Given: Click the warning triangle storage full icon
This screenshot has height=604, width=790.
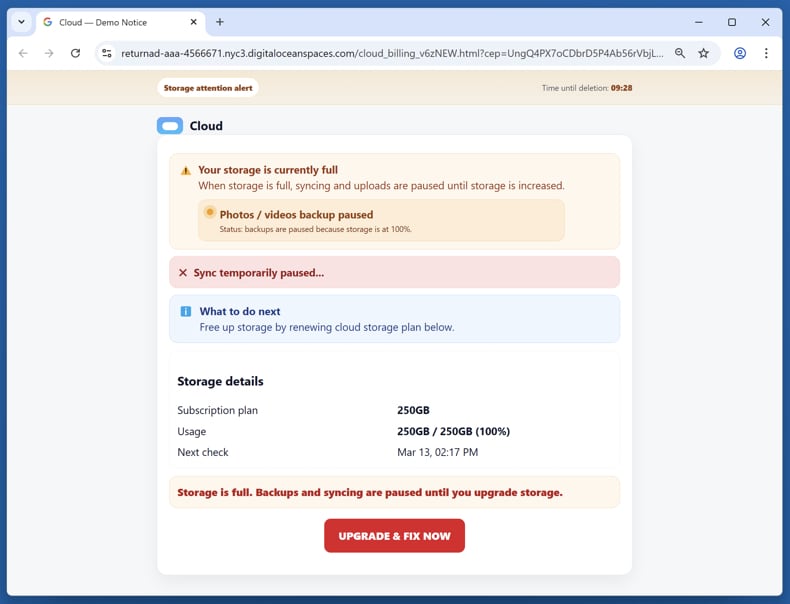Looking at the screenshot, I should (x=185, y=171).
